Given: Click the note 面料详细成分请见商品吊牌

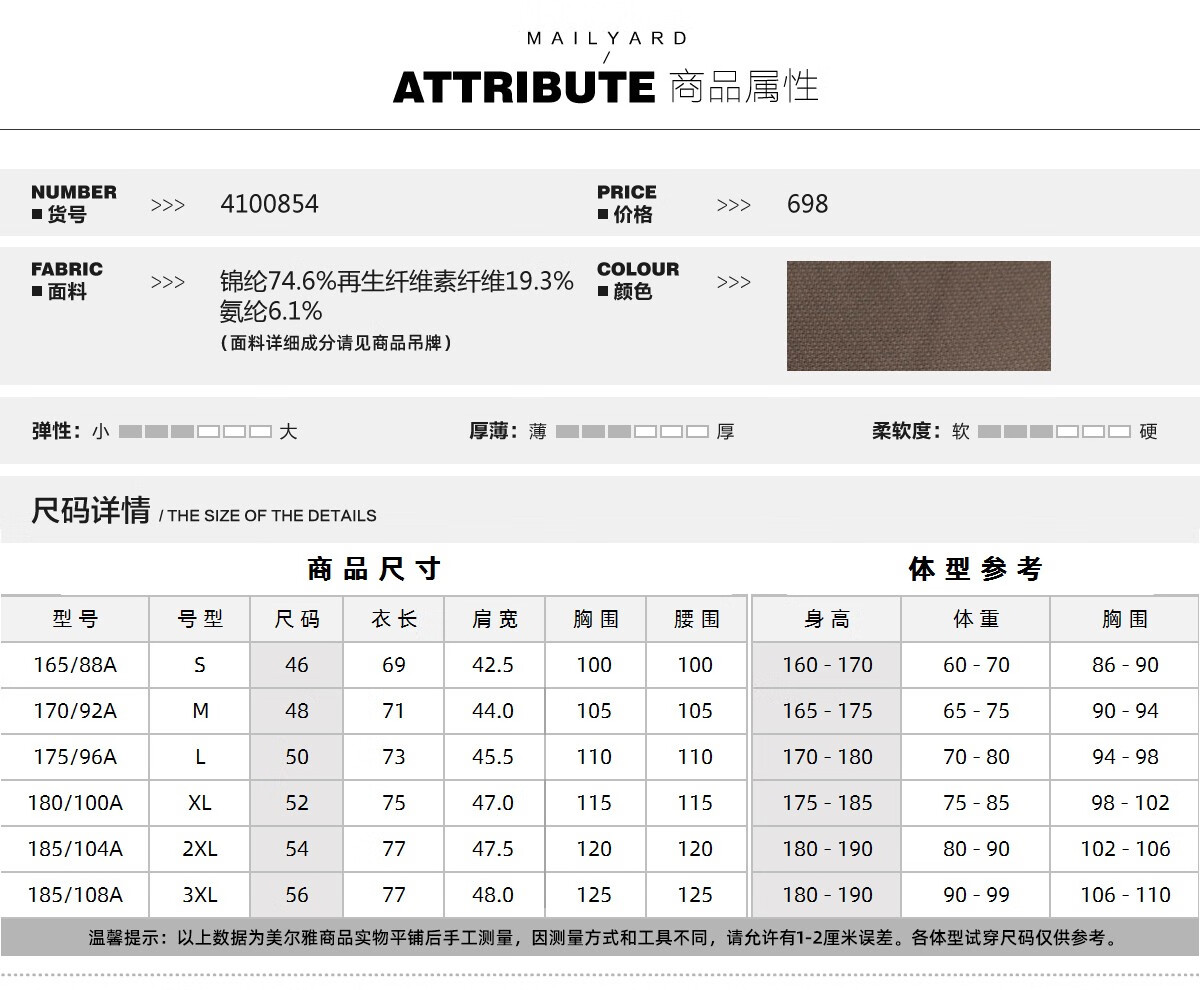Looking at the screenshot, I should click(336, 343).
